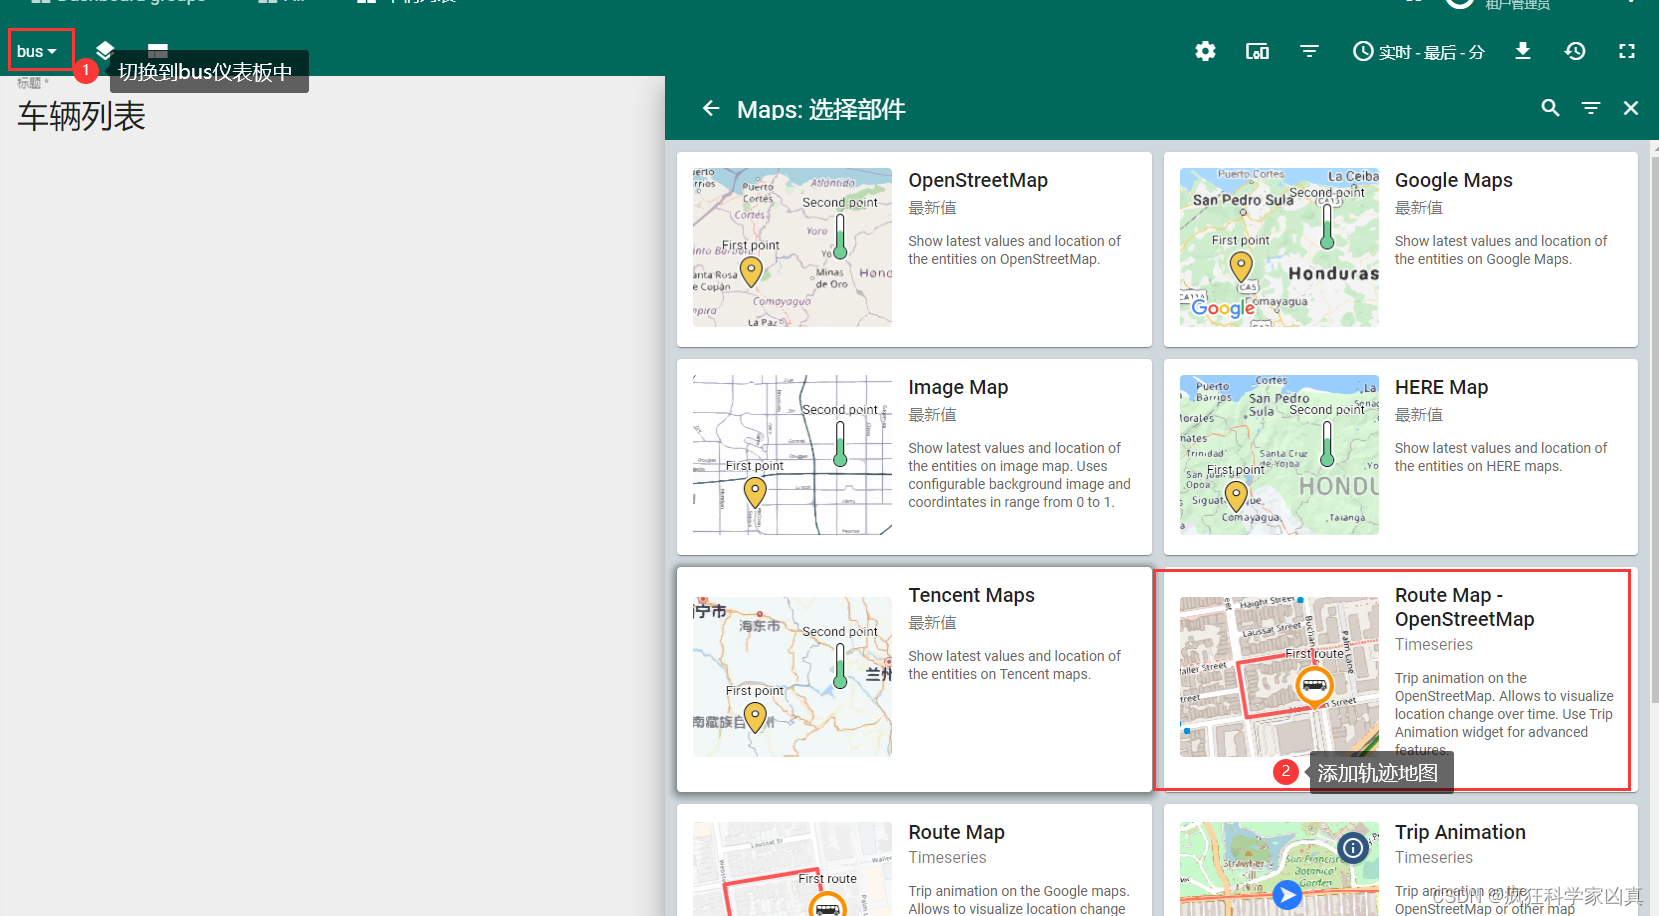Click the dashboard toolbar layout icon next to layers
Viewport: 1659px width, 916px height.
(158, 50)
